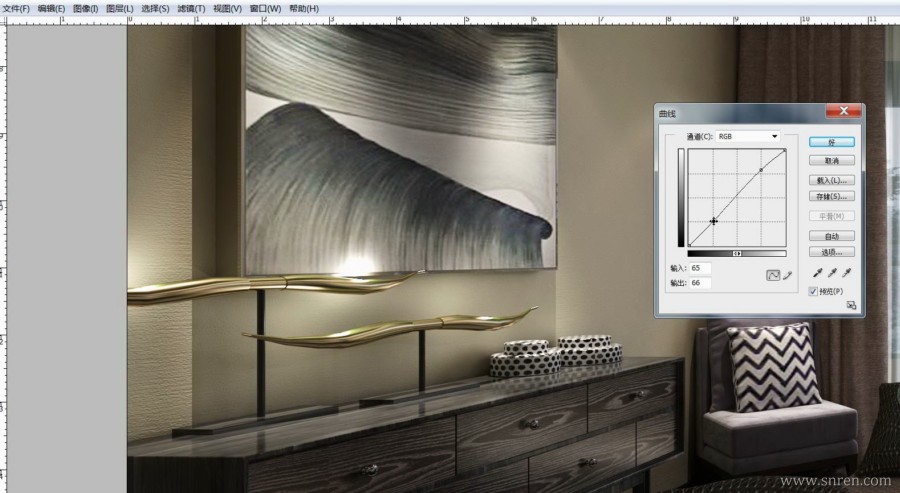Viewport: 900px width, 493px height.
Task: Open the 视图(V) menu
Action: pos(227,9)
